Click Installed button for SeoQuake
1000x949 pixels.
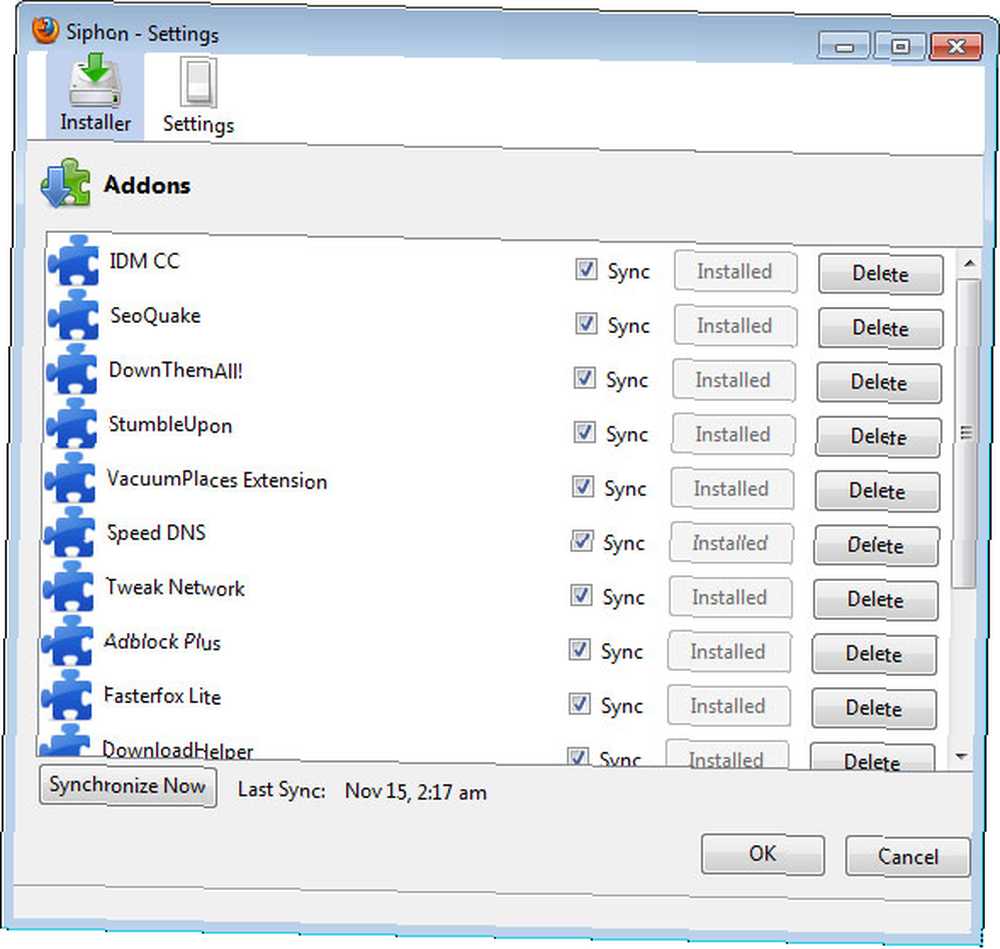(735, 327)
